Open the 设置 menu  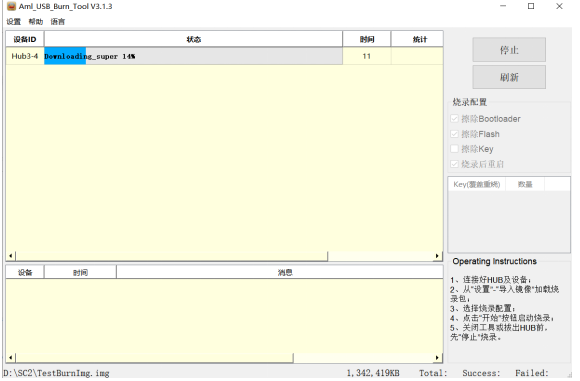pos(14,21)
